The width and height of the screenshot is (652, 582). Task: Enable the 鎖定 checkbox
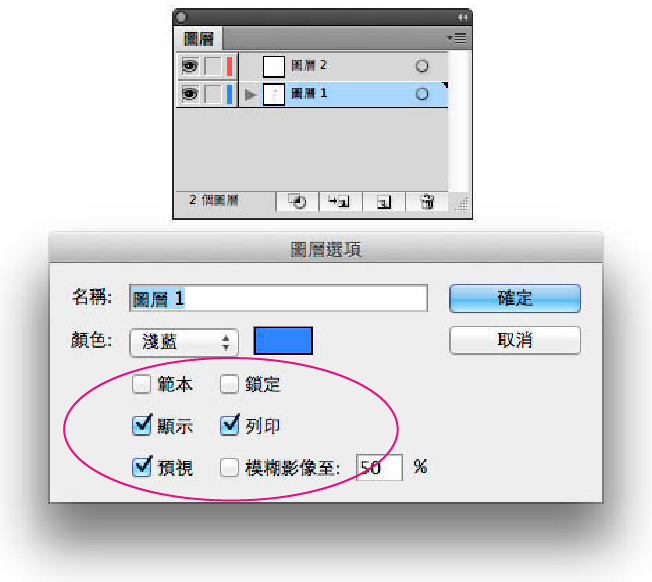click(229, 384)
